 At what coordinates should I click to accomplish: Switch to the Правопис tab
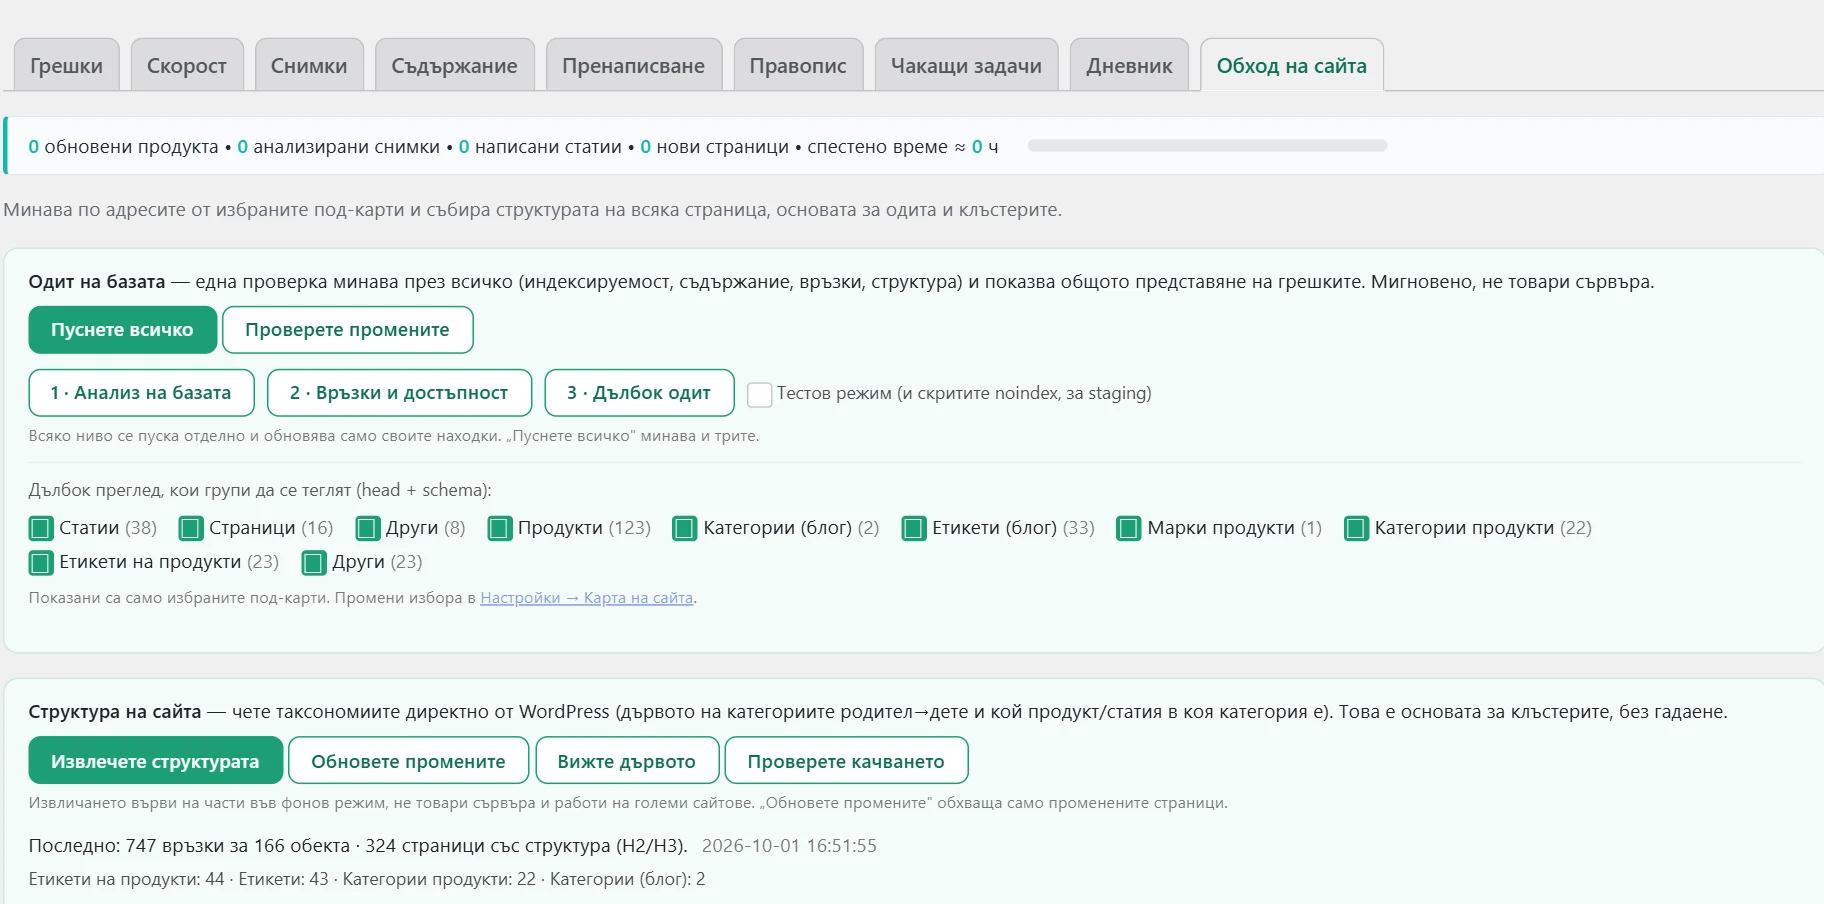[x=798, y=65]
